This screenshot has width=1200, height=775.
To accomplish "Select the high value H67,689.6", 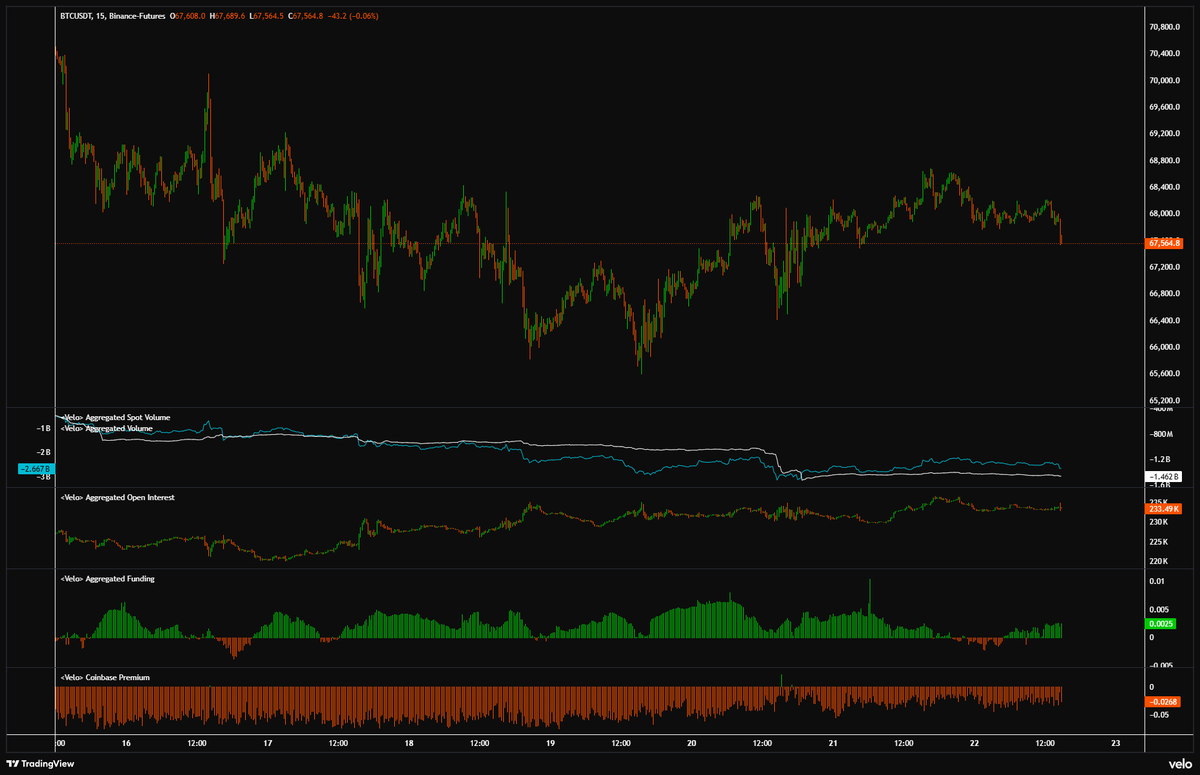I will point(228,17).
